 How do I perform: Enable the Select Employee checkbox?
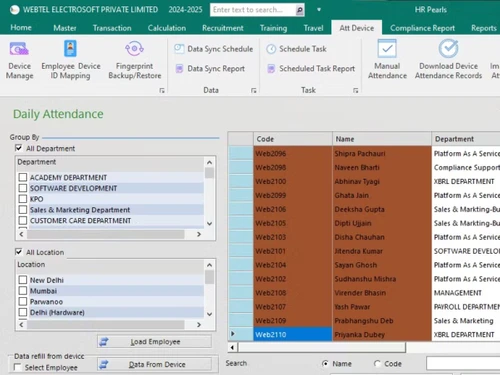[17, 367]
